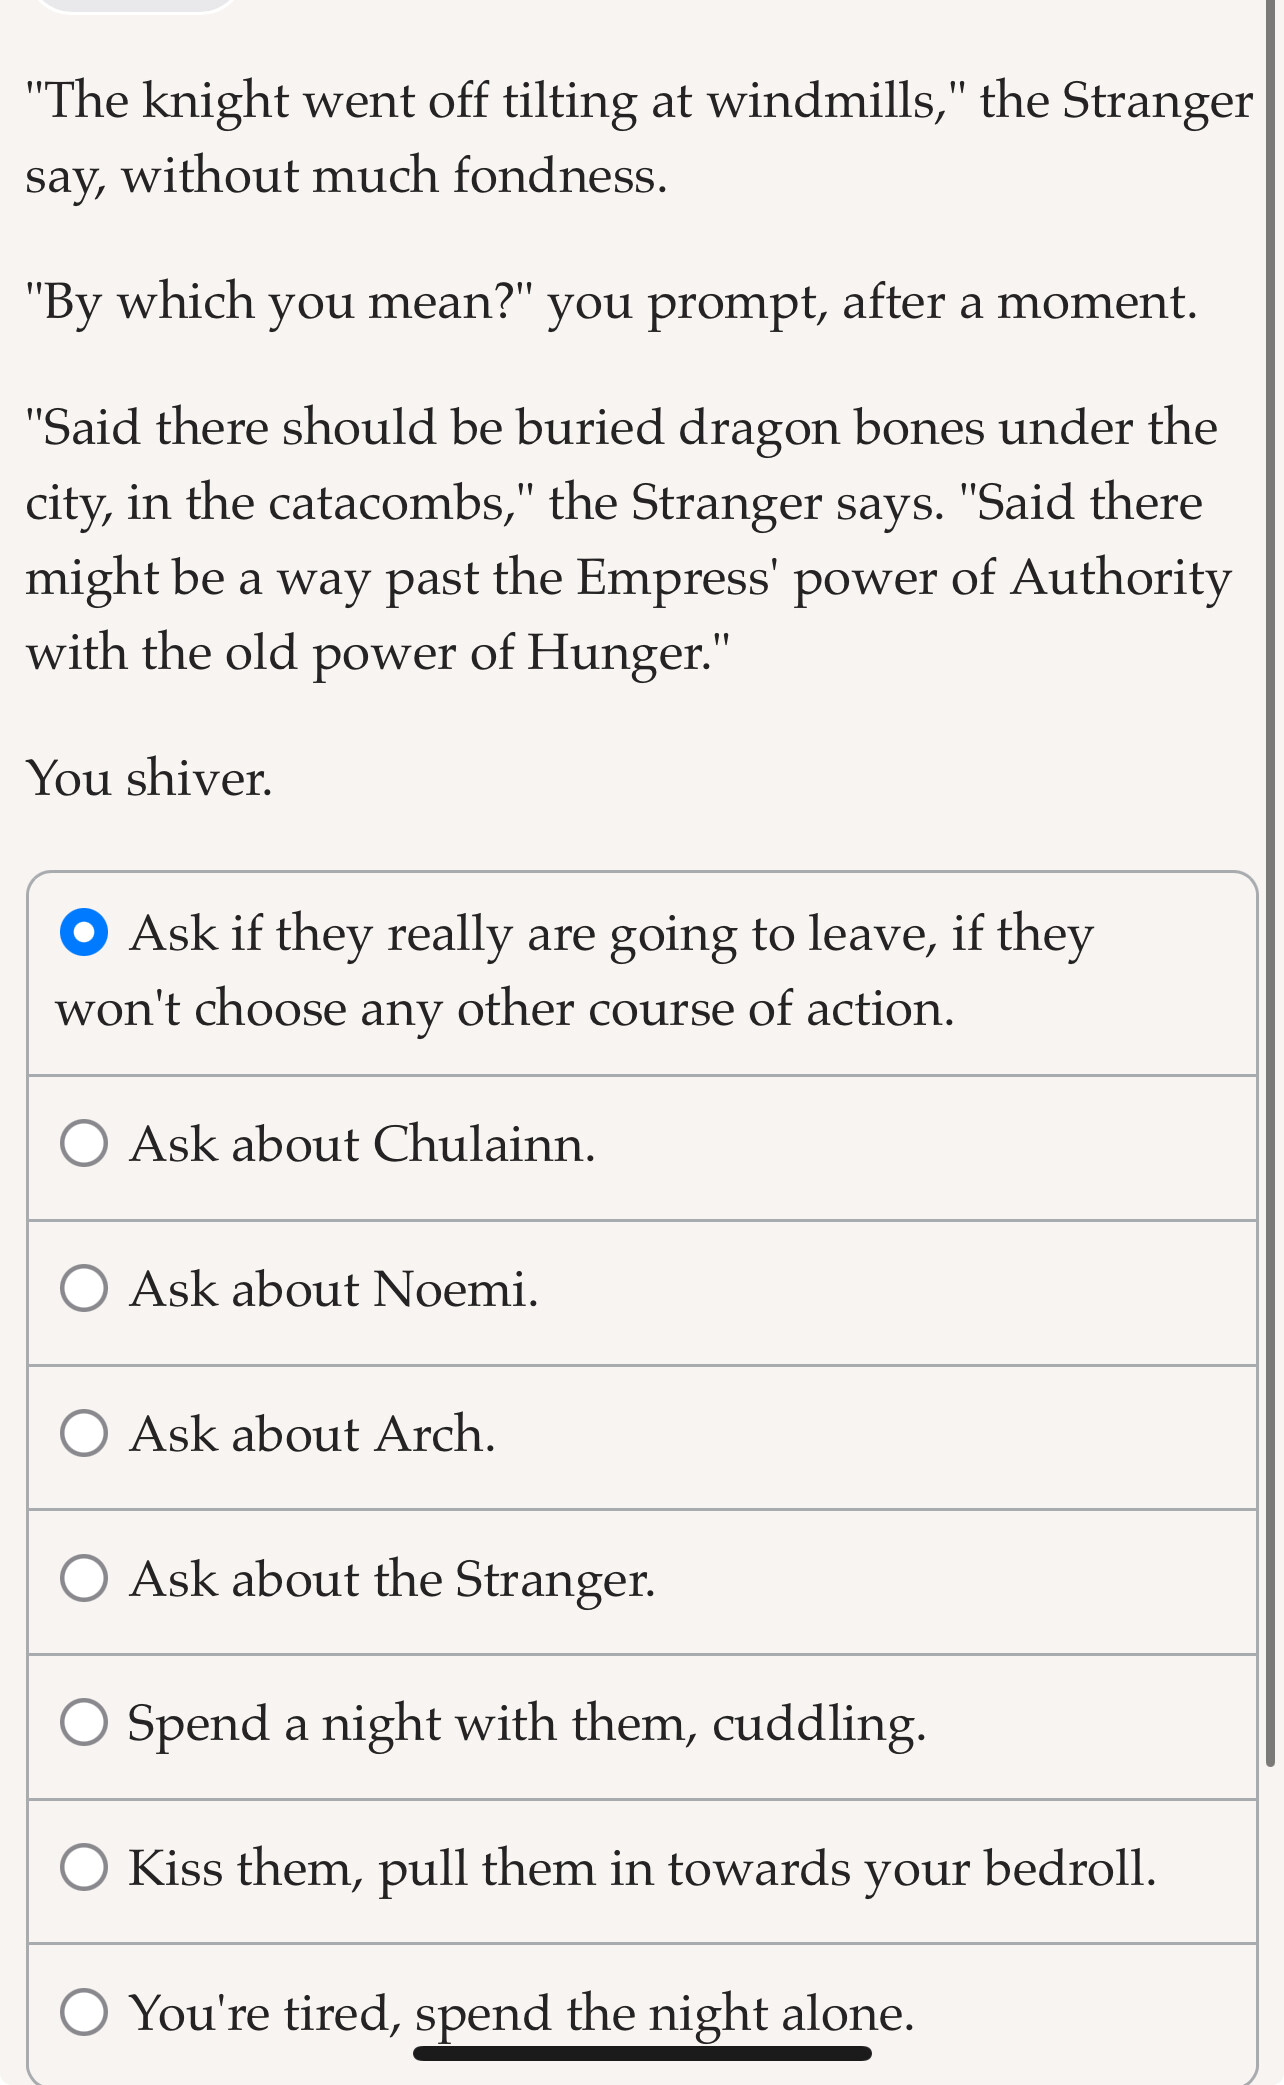Select the 'Ask about the Stranger' radio button
The image size is (1284, 2085).
pos(84,1578)
